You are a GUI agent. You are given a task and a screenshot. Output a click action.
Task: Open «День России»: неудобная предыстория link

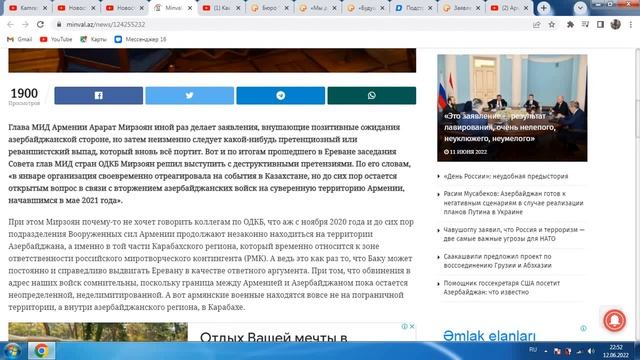click(506, 176)
